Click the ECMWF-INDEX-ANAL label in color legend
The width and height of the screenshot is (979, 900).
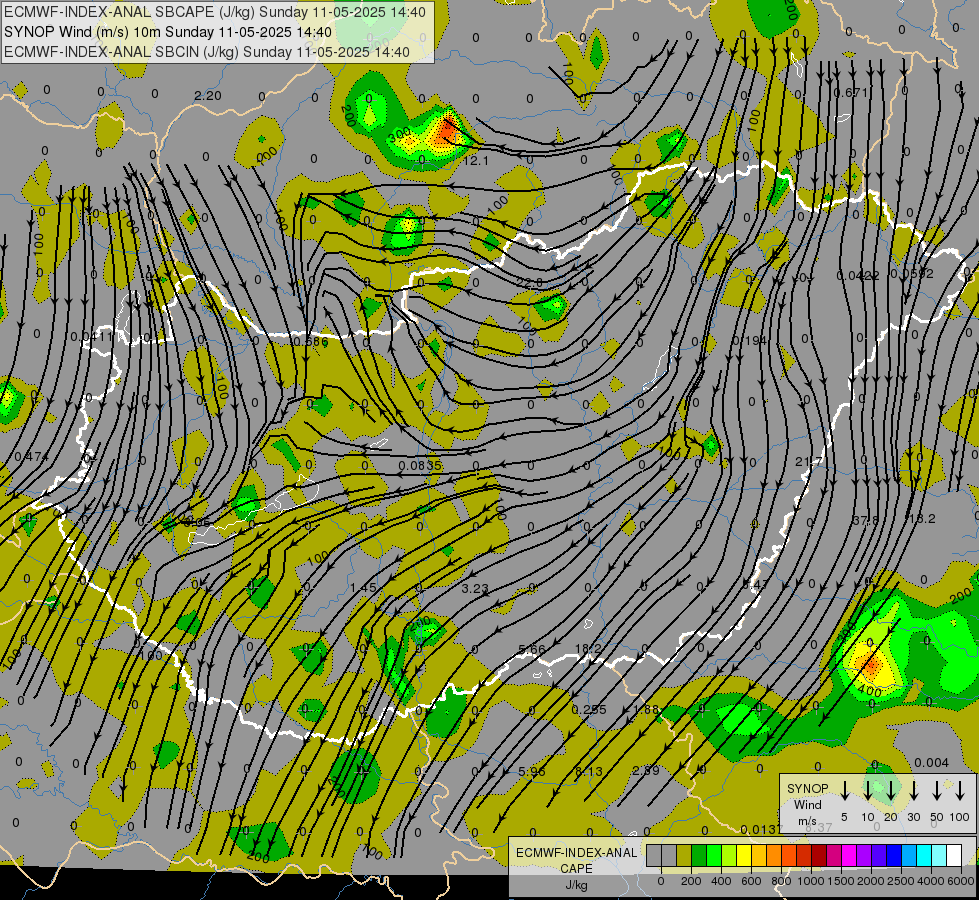coord(577,853)
